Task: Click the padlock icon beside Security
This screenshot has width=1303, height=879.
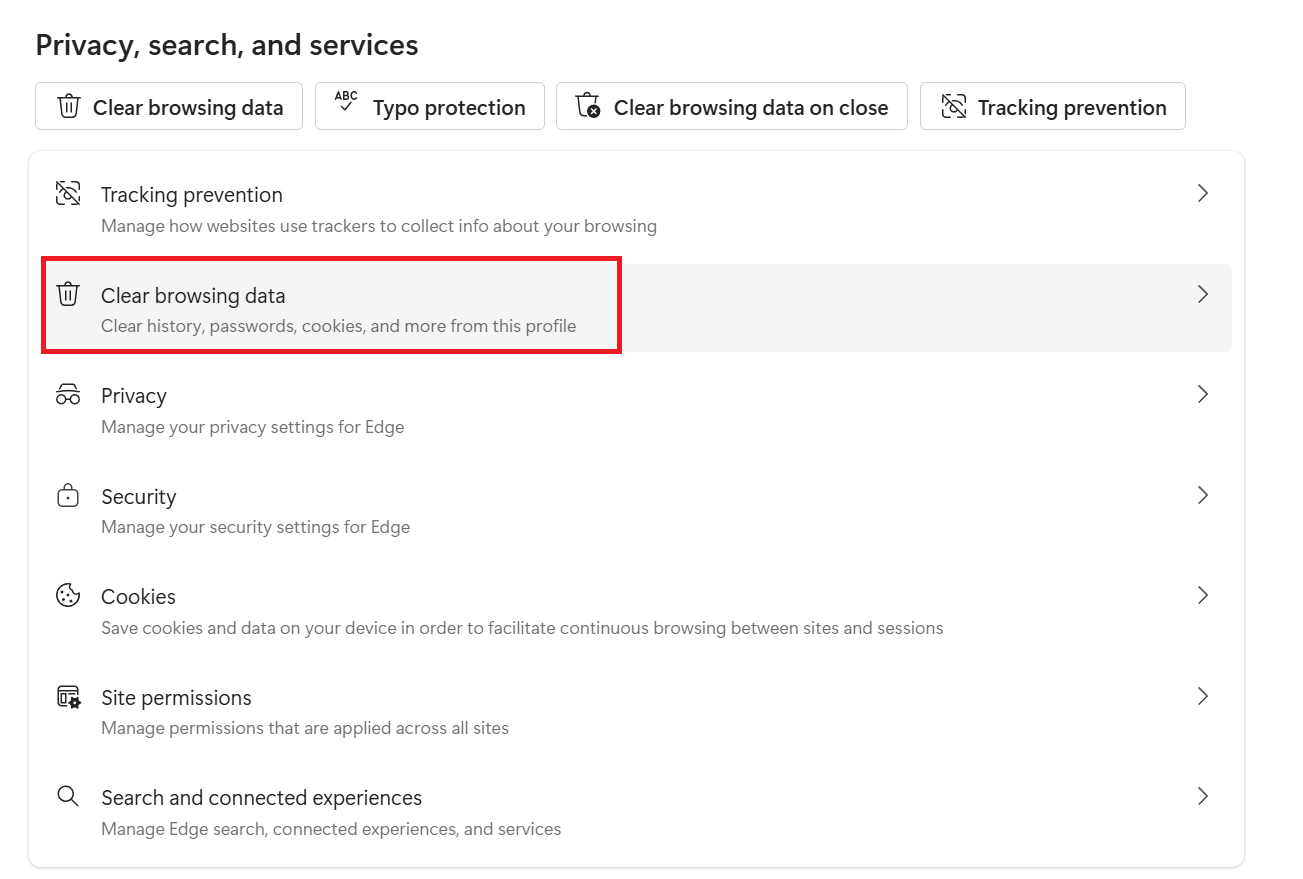Action: pos(68,496)
